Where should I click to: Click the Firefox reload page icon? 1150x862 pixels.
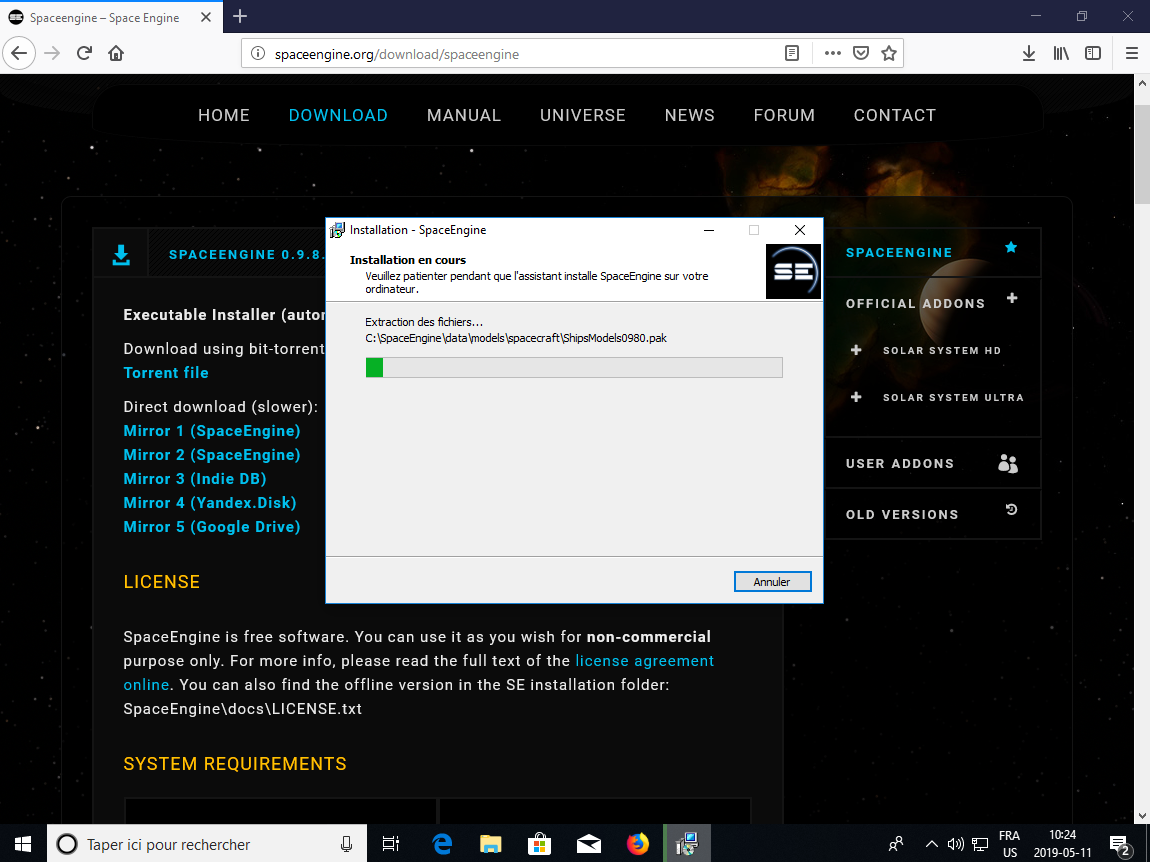tap(84, 54)
